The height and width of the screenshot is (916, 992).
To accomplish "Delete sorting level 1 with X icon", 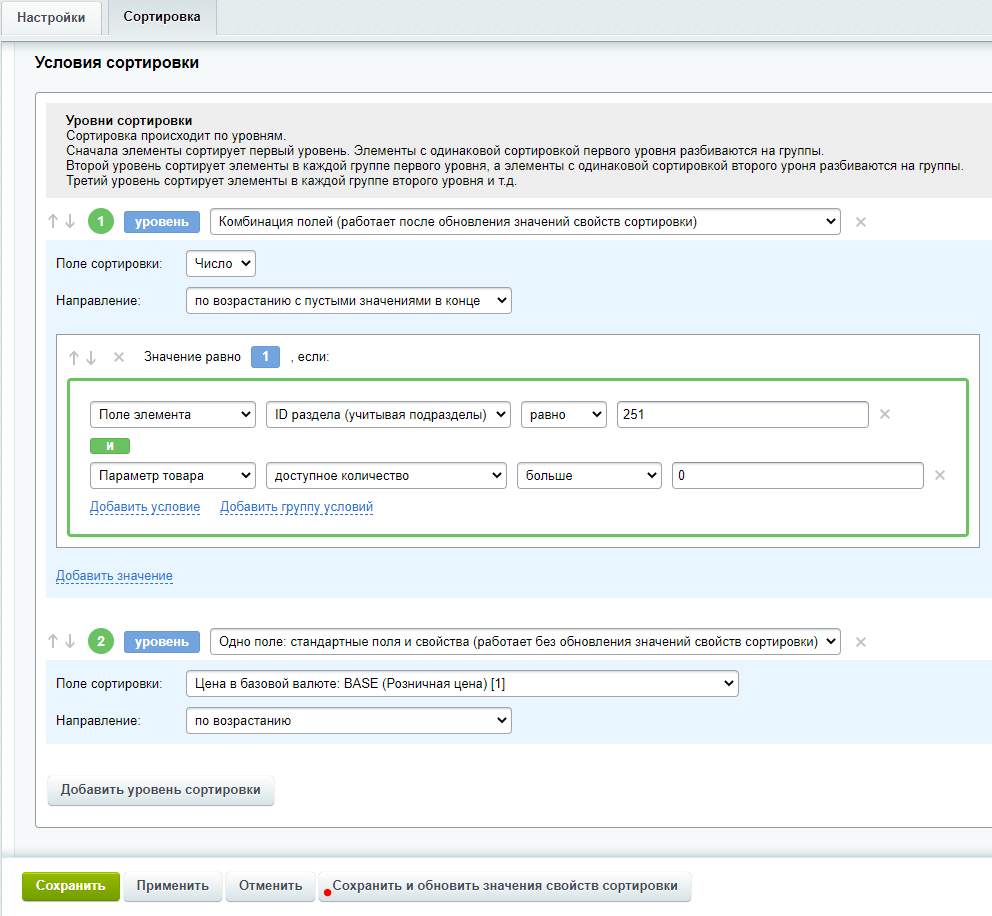I will [861, 222].
